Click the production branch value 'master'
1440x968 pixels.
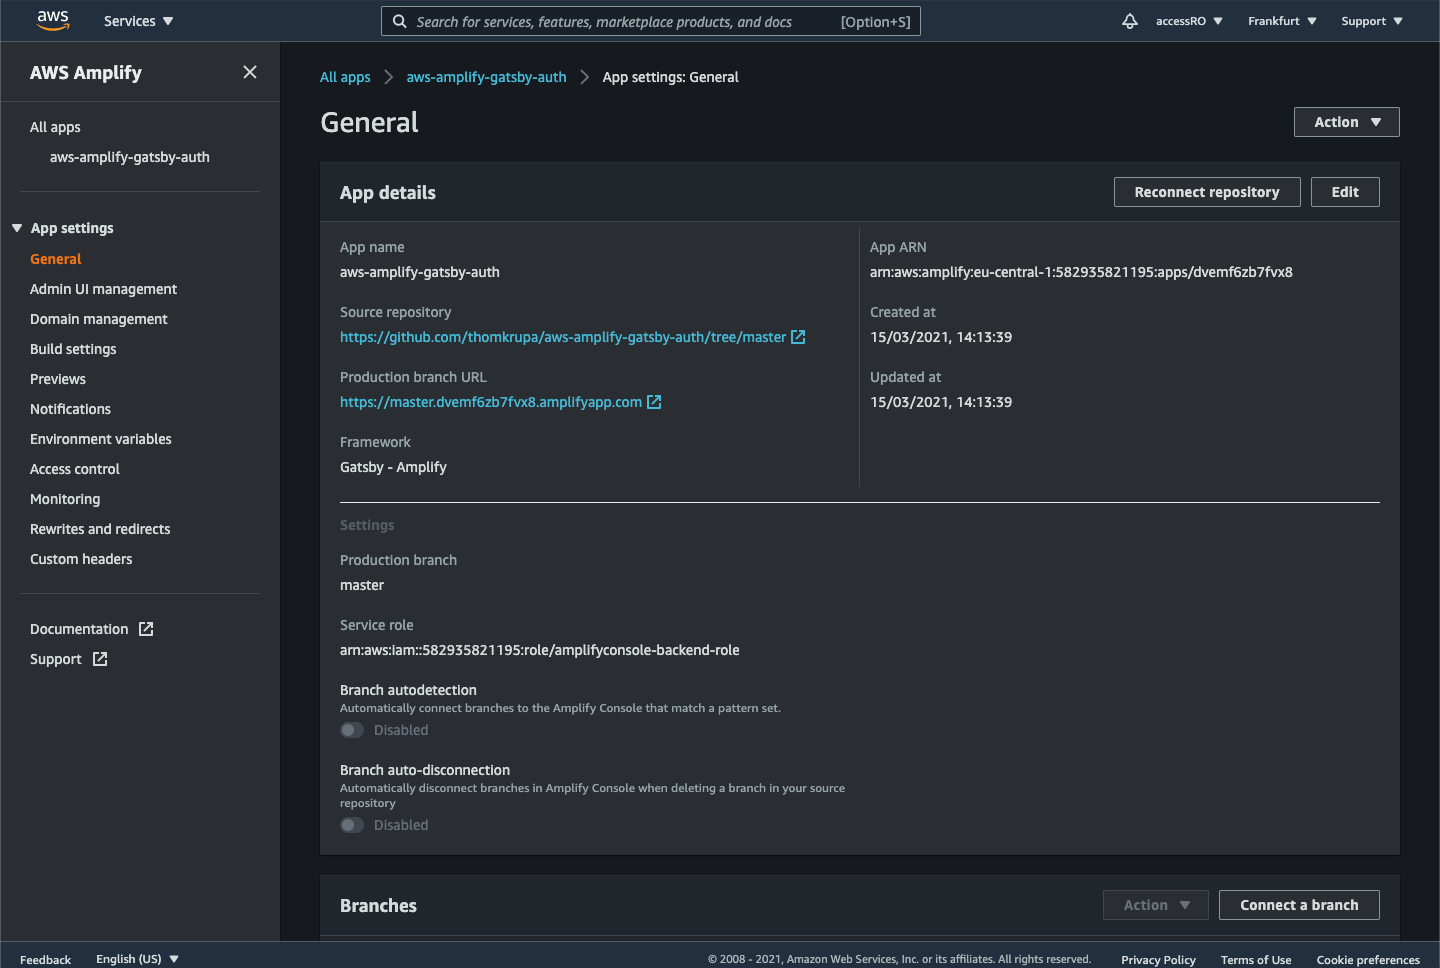[362, 585]
